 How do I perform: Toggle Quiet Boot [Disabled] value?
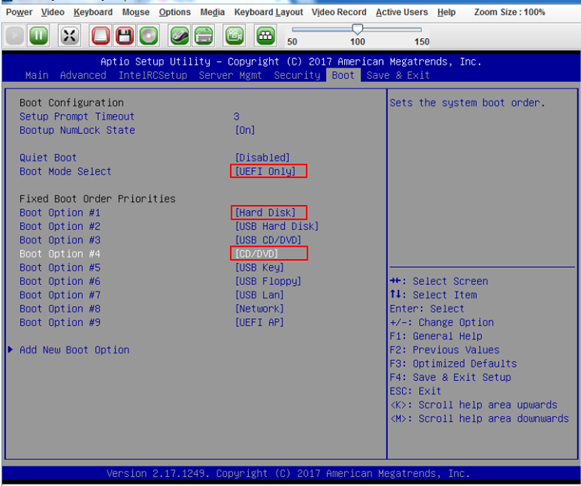click(262, 157)
